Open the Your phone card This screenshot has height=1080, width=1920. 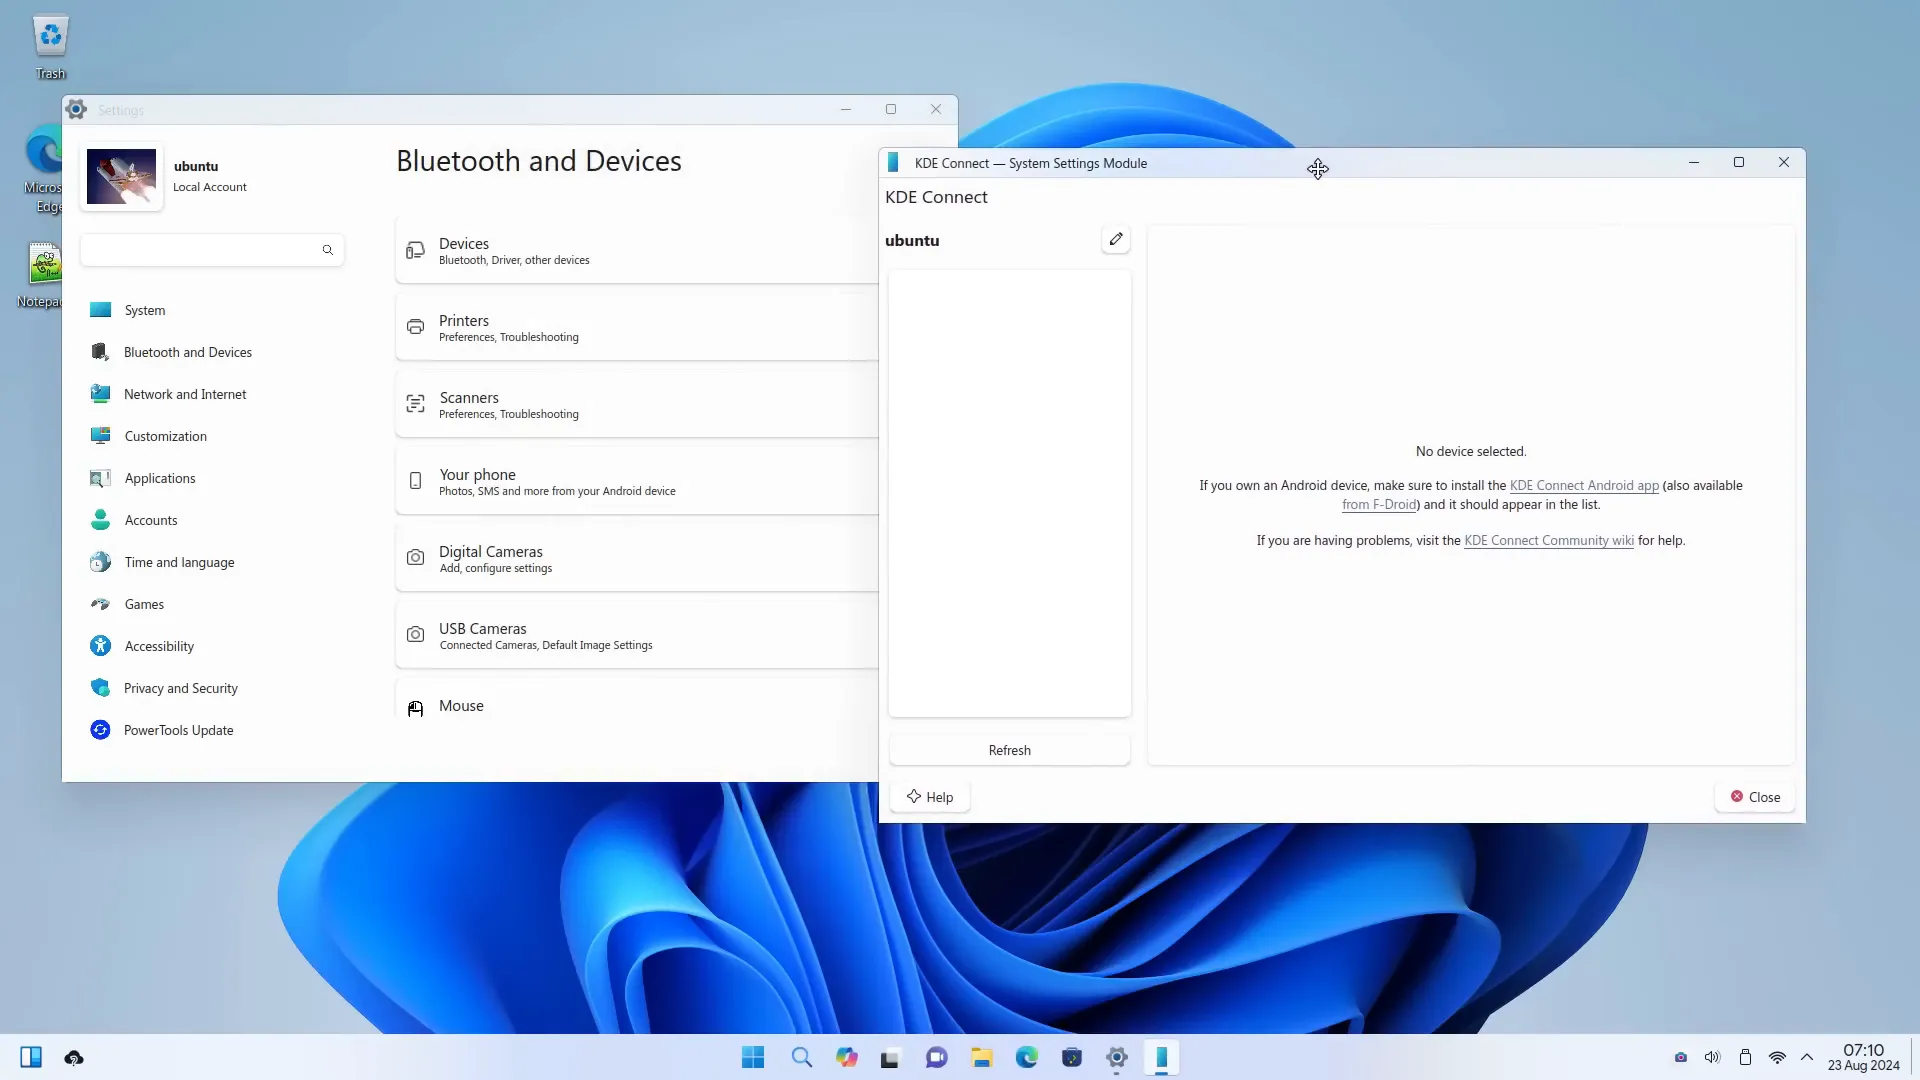coord(637,481)
